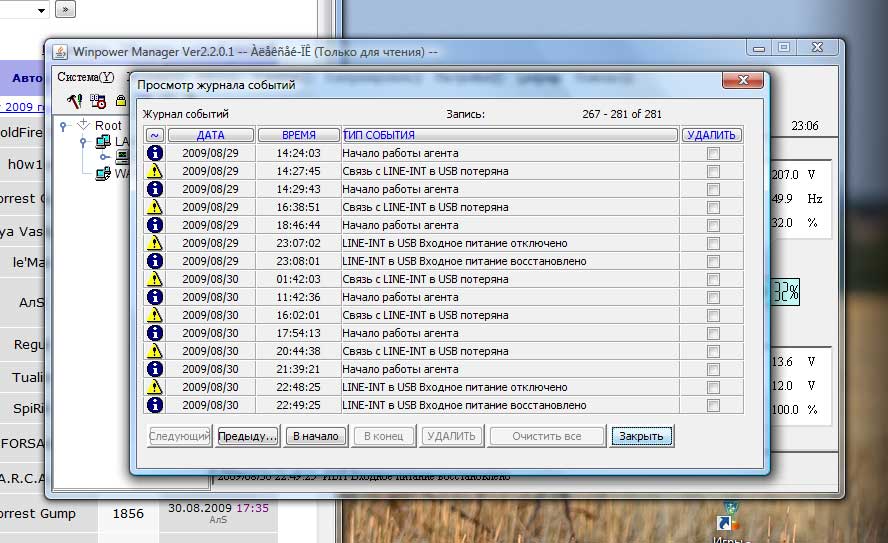Close the Просмотр журнала событий dialog via X

742,80
